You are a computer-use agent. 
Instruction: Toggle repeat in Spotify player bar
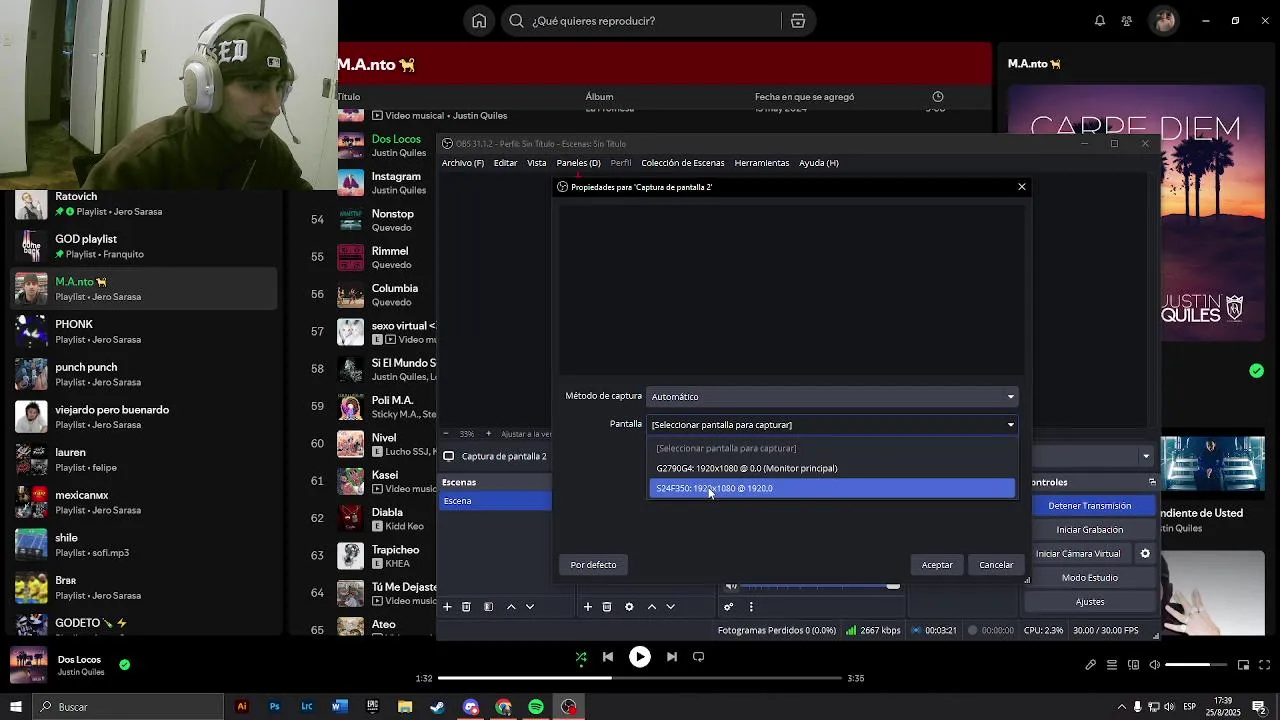(699, 657)
